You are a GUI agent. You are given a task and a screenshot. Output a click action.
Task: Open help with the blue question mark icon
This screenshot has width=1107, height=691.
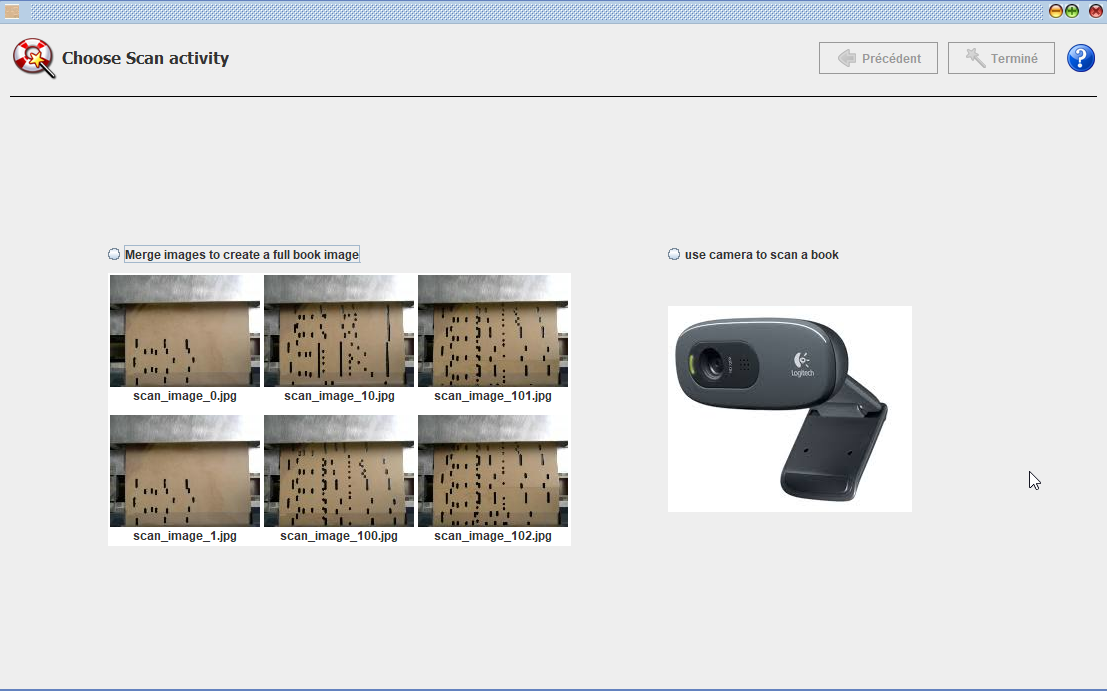coord(1081,59)
